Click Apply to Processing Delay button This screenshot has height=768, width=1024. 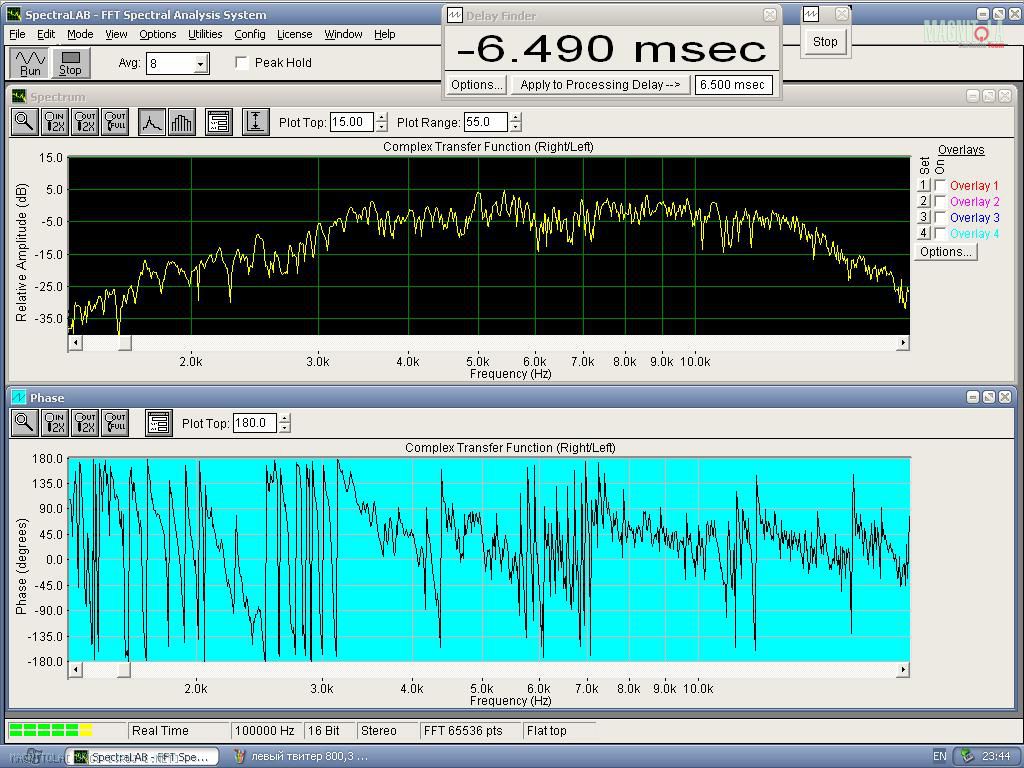coord(600,85)
